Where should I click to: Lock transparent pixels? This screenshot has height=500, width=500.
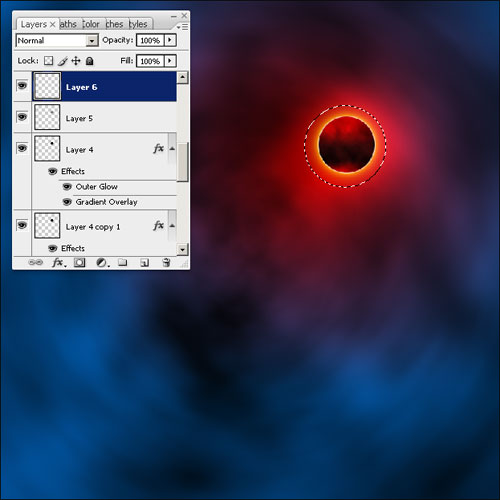49,61
